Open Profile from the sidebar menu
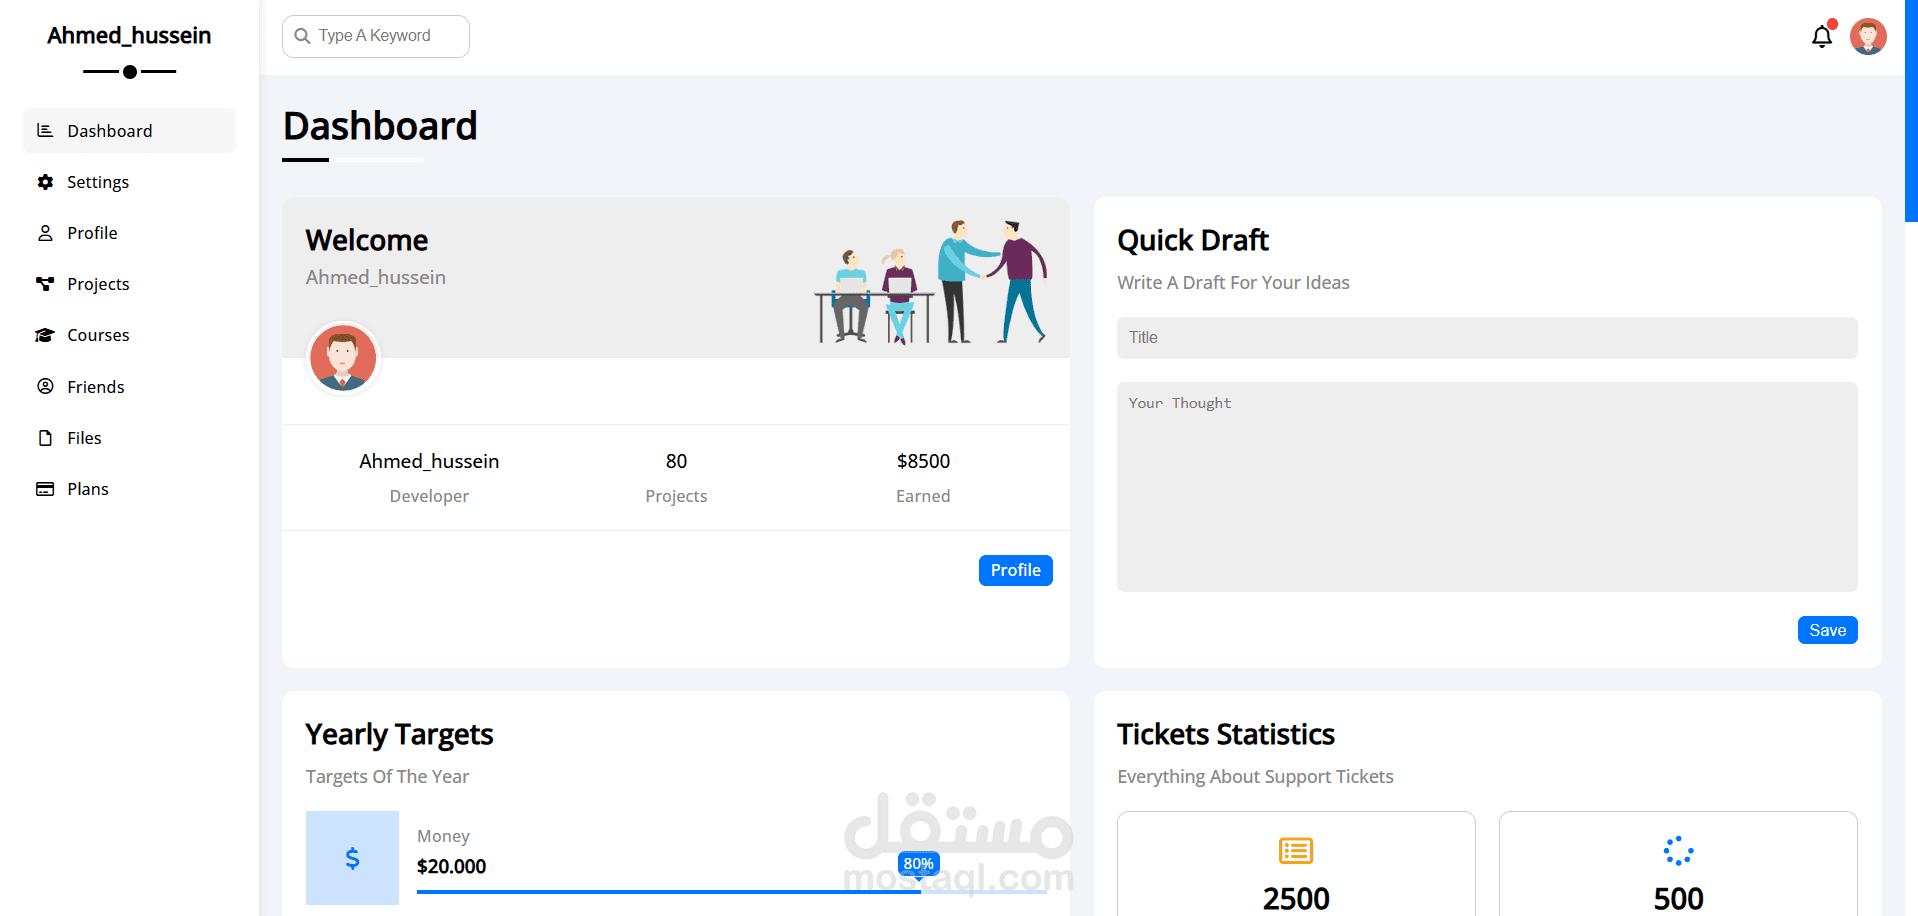 click(129, 233)
